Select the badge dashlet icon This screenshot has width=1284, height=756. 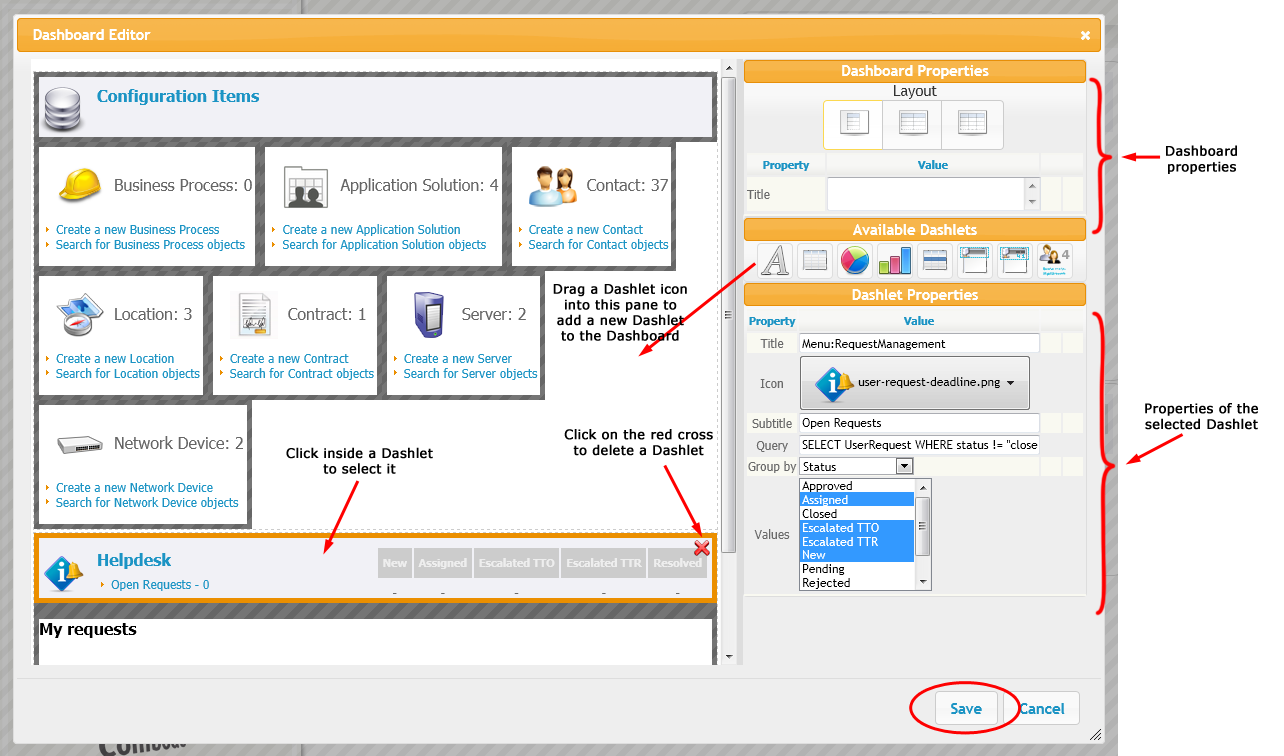1053,260
